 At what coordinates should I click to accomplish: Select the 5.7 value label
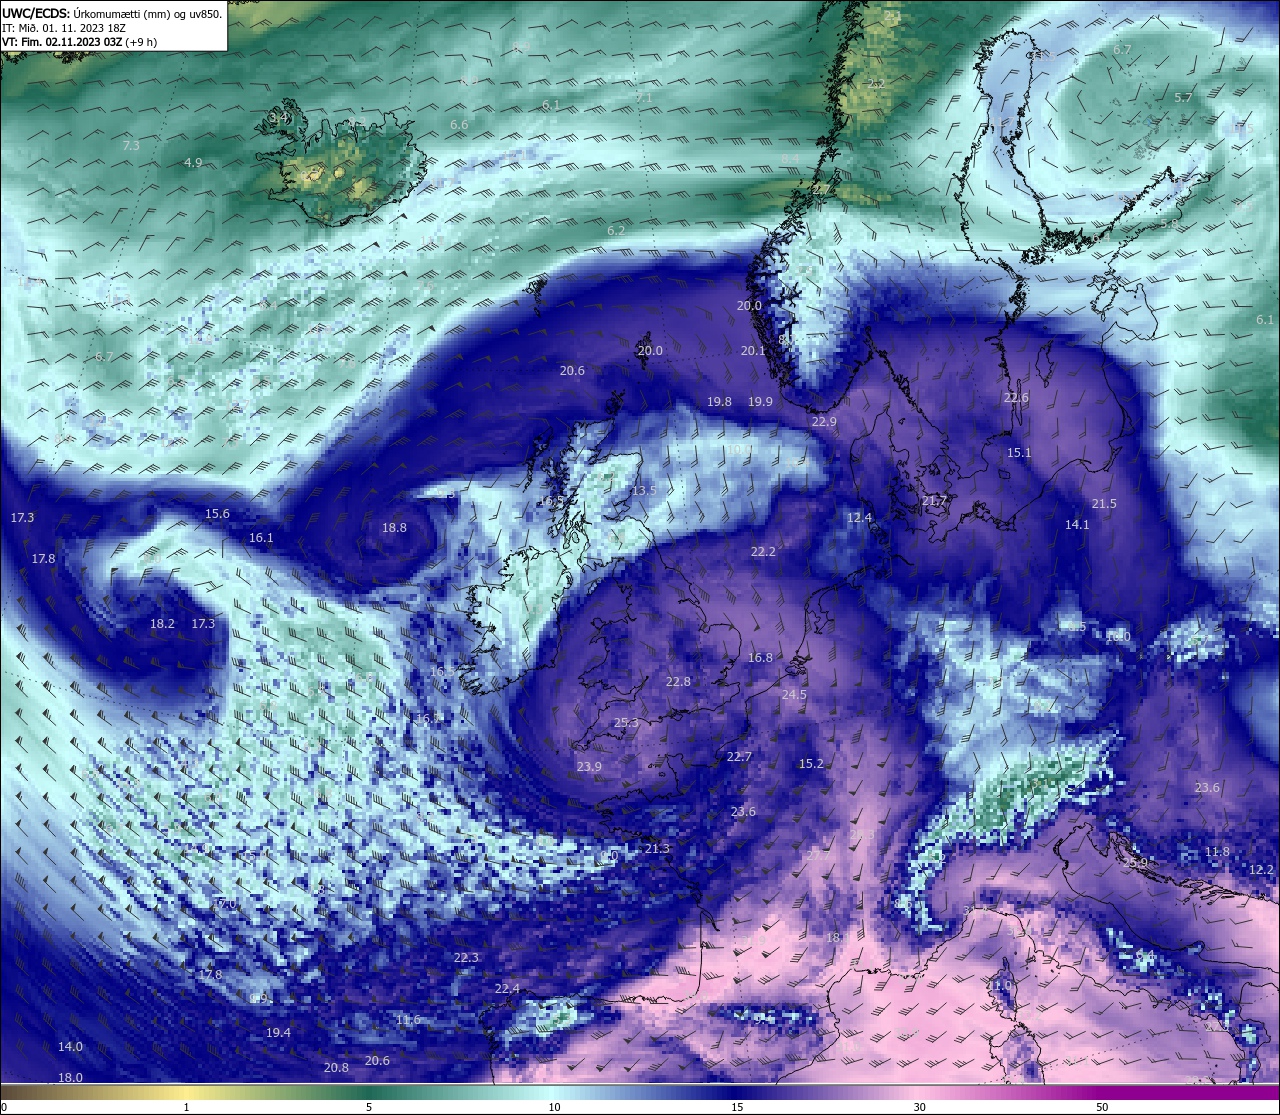tap(1183, 97)
